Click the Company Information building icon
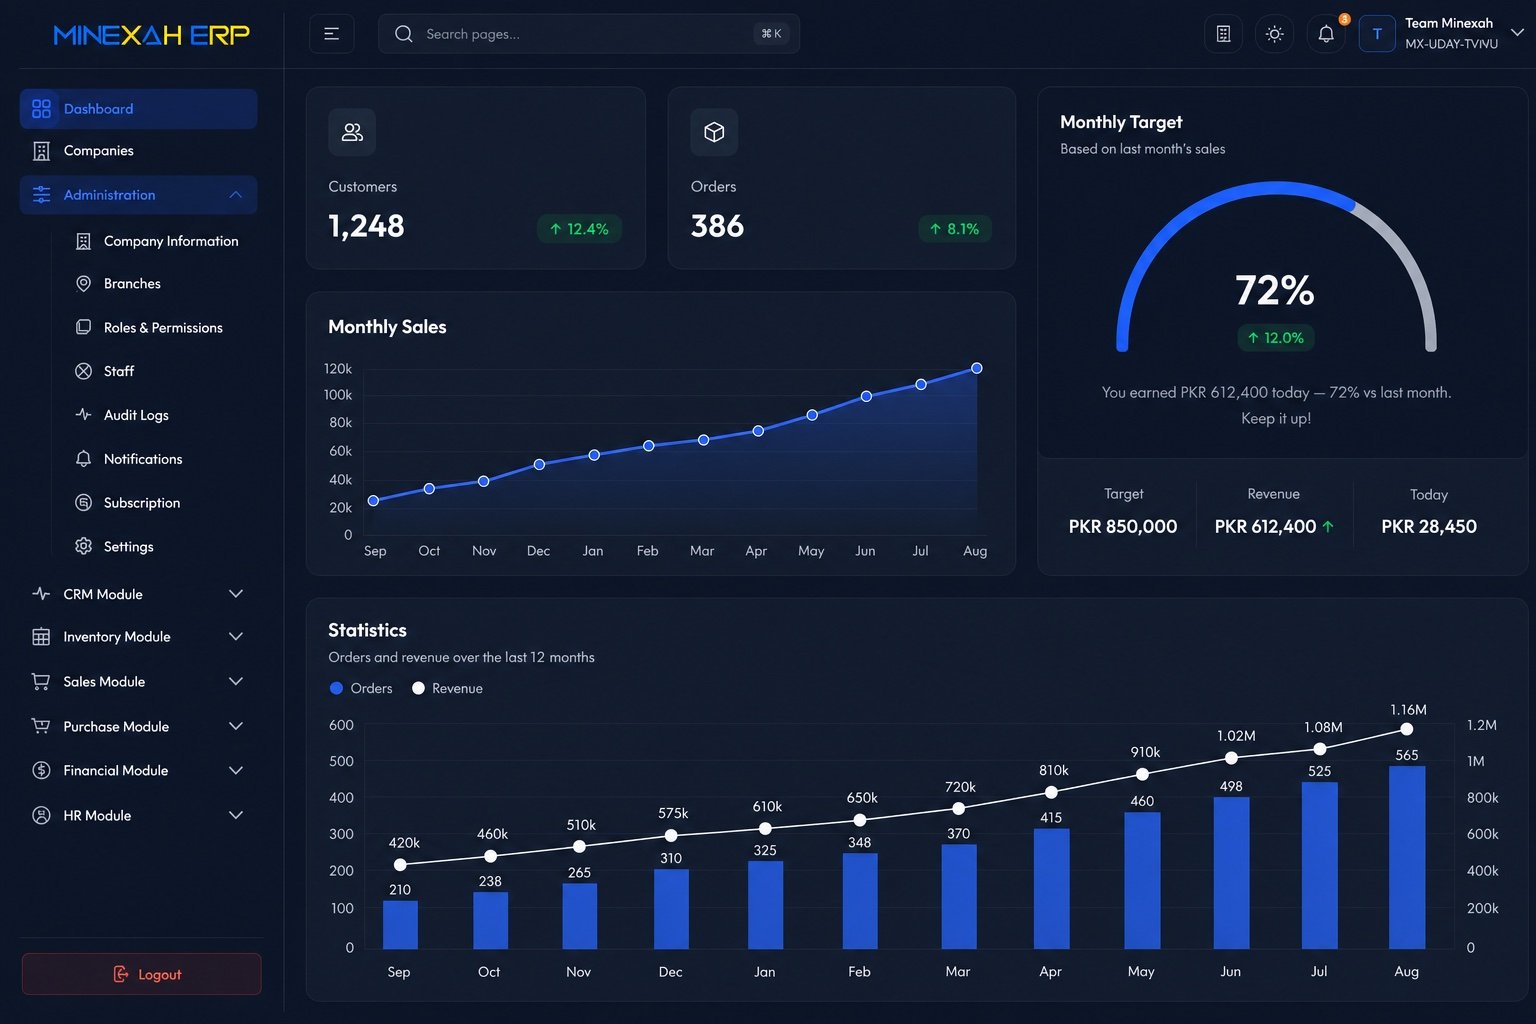1536x1024 pixels. pyautogui.click(x=84, y=241)
